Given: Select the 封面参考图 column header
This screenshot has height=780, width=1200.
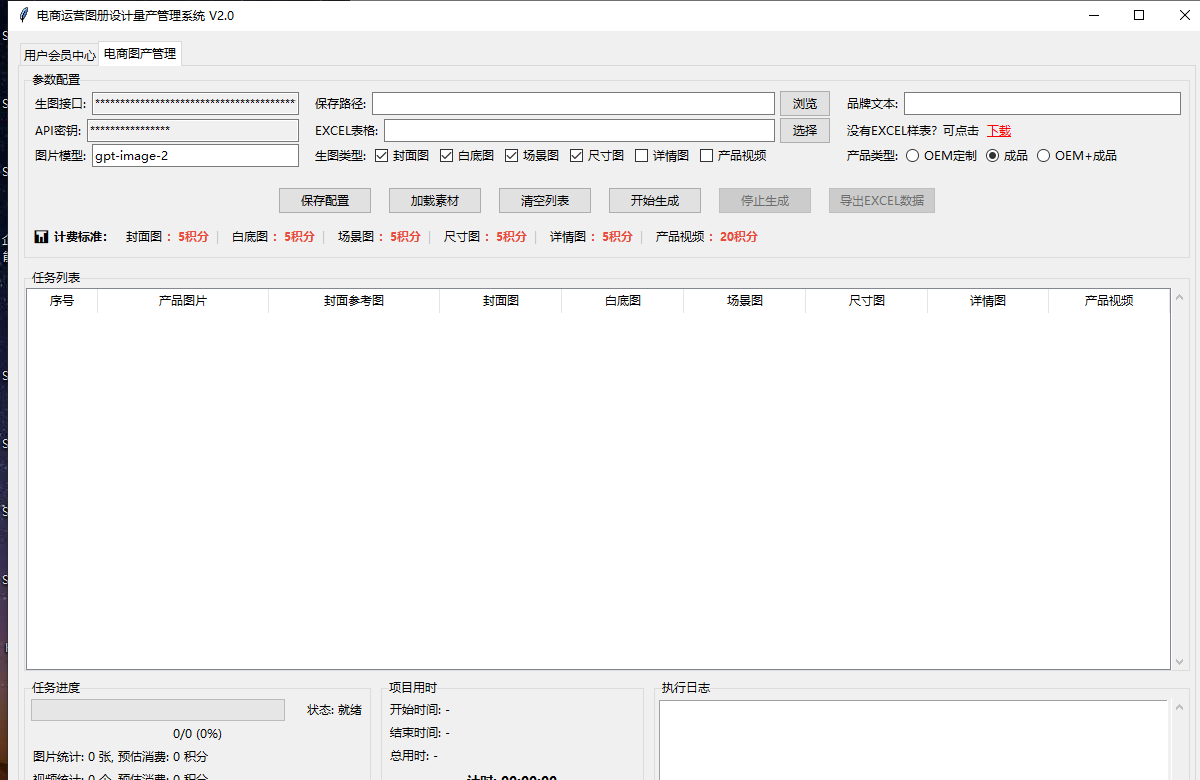Looking at the screenshot, I should tap(354, 301).
